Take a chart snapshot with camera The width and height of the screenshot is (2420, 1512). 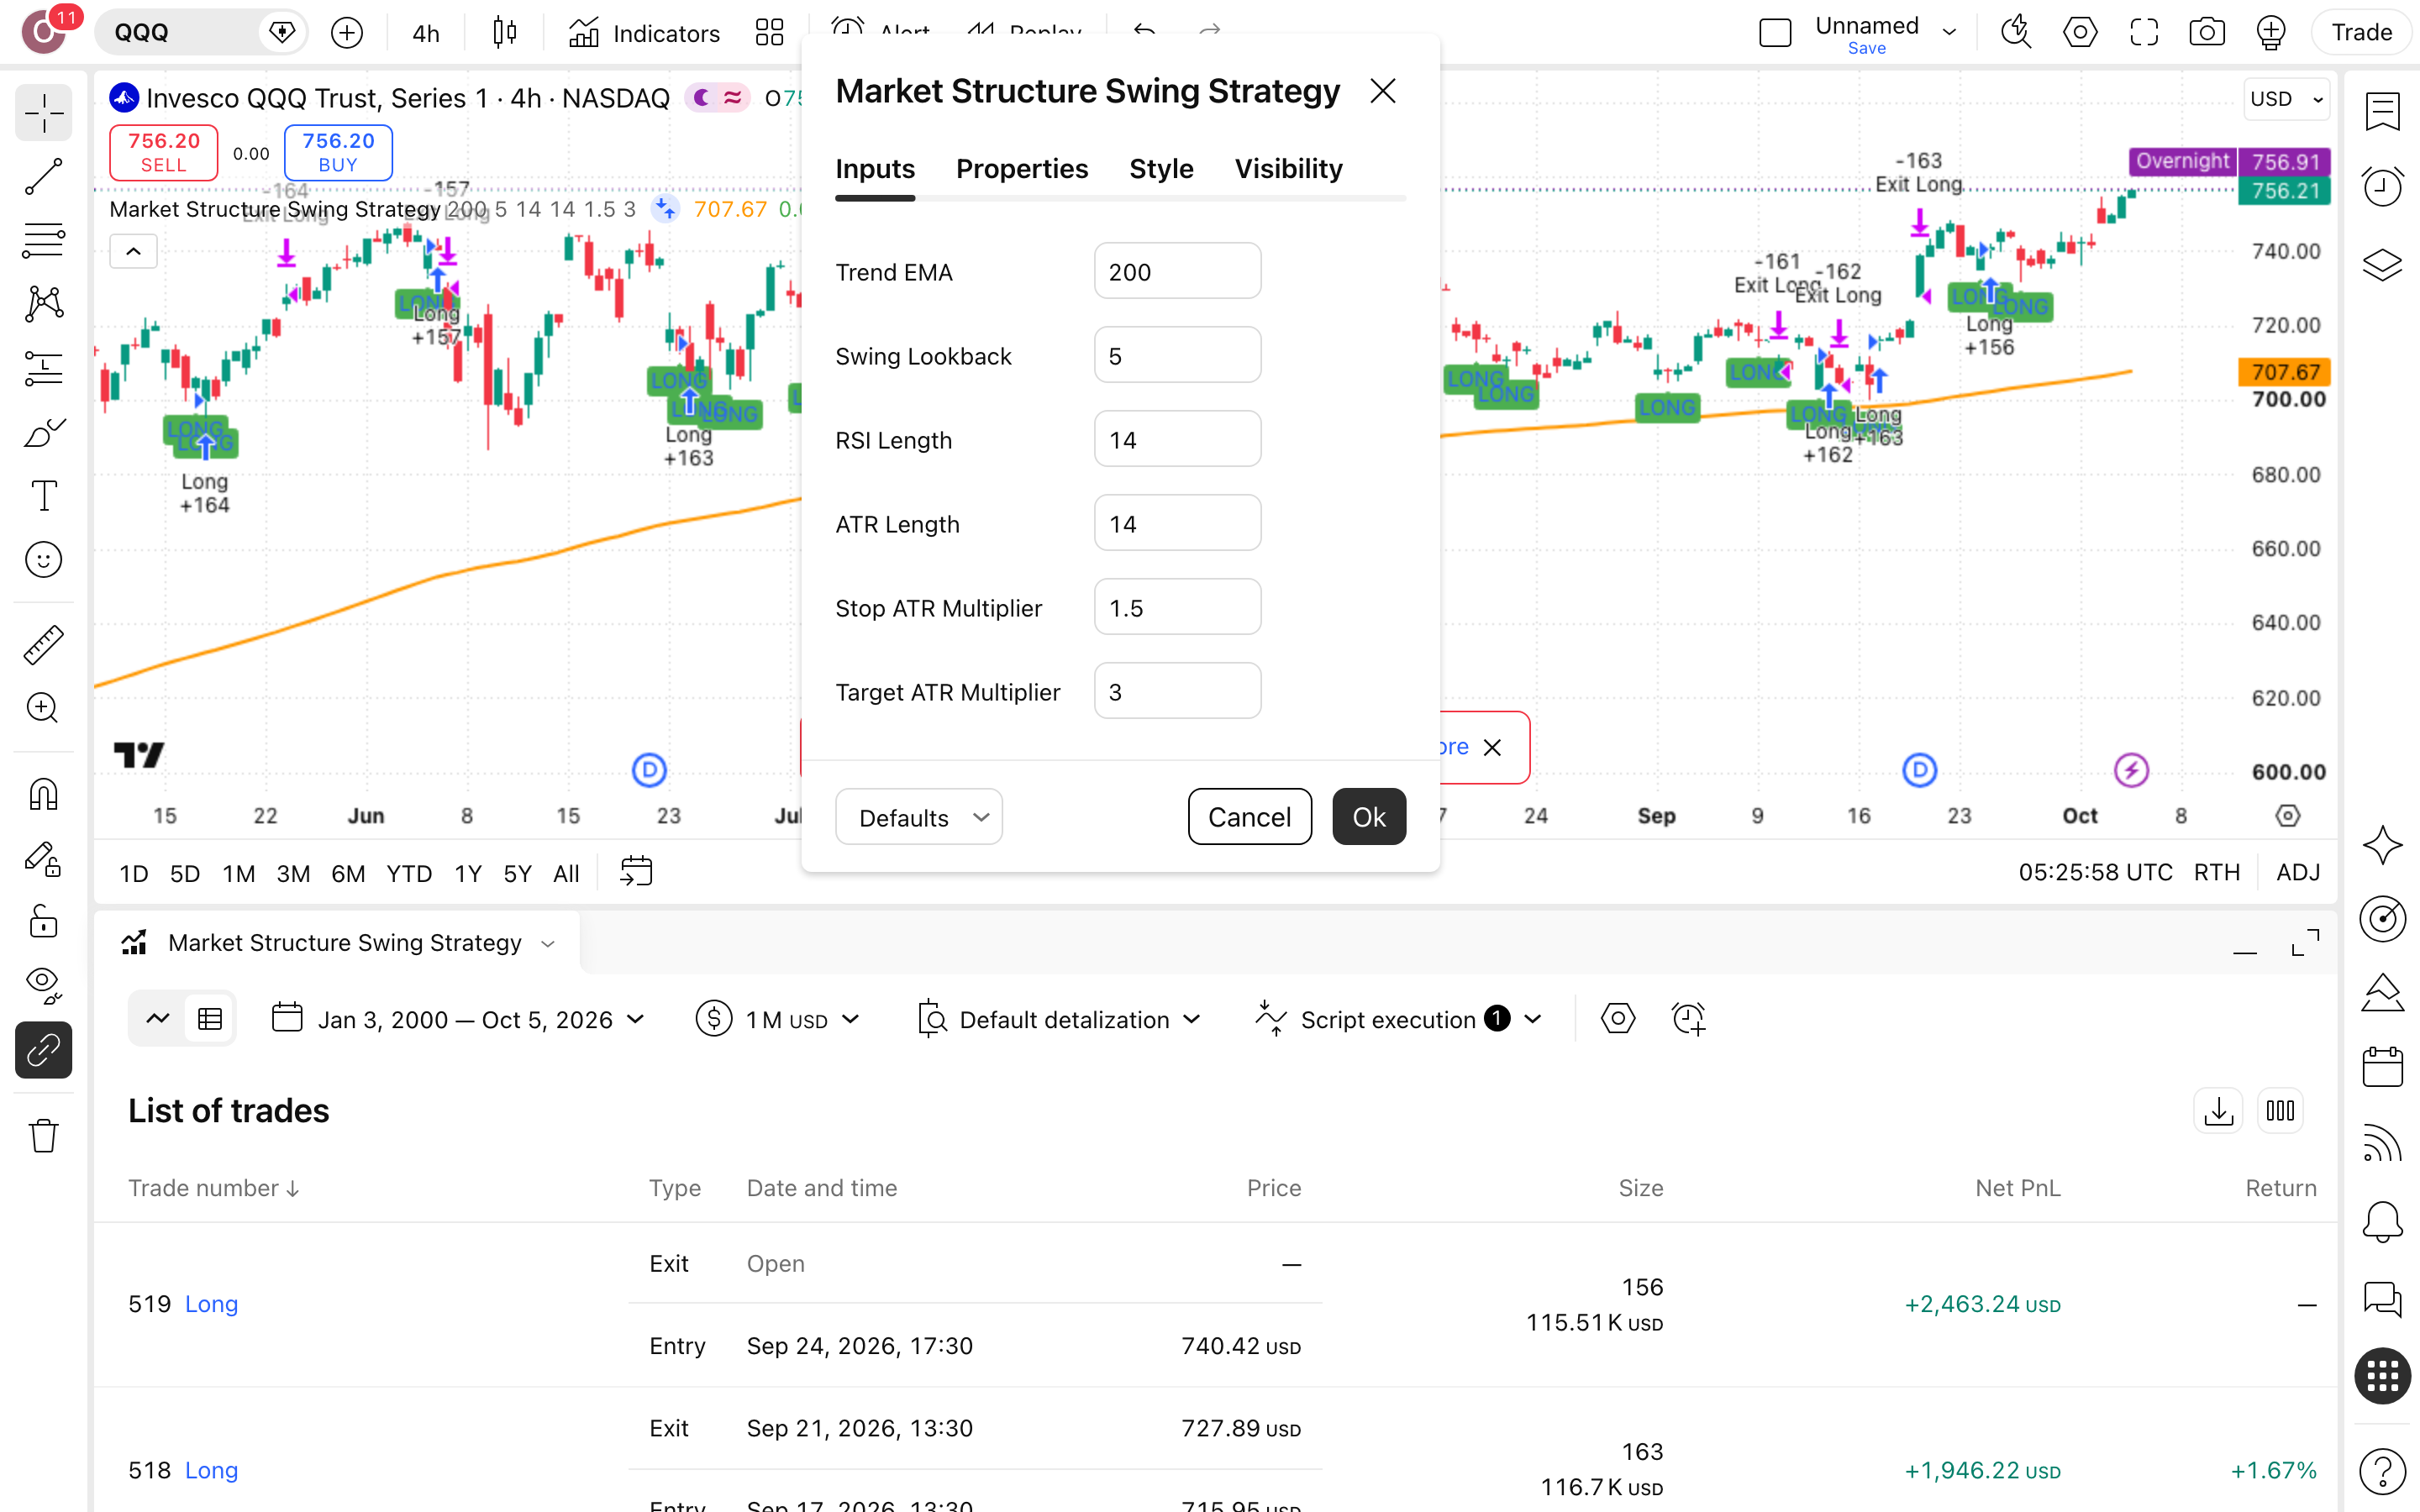pos(2207,33)
